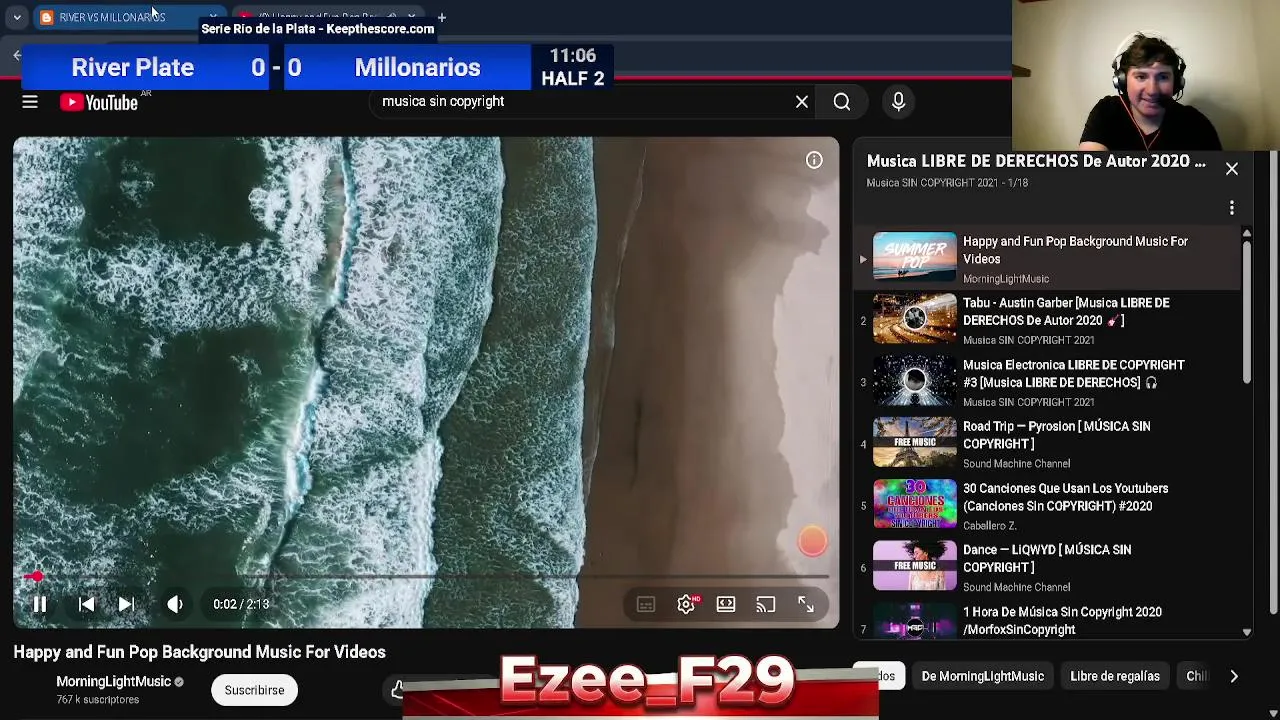The width and height of the screenshot is (1280, 720).
Task: Click the main page vertical scrollbar
Action: click(1273, 380)
